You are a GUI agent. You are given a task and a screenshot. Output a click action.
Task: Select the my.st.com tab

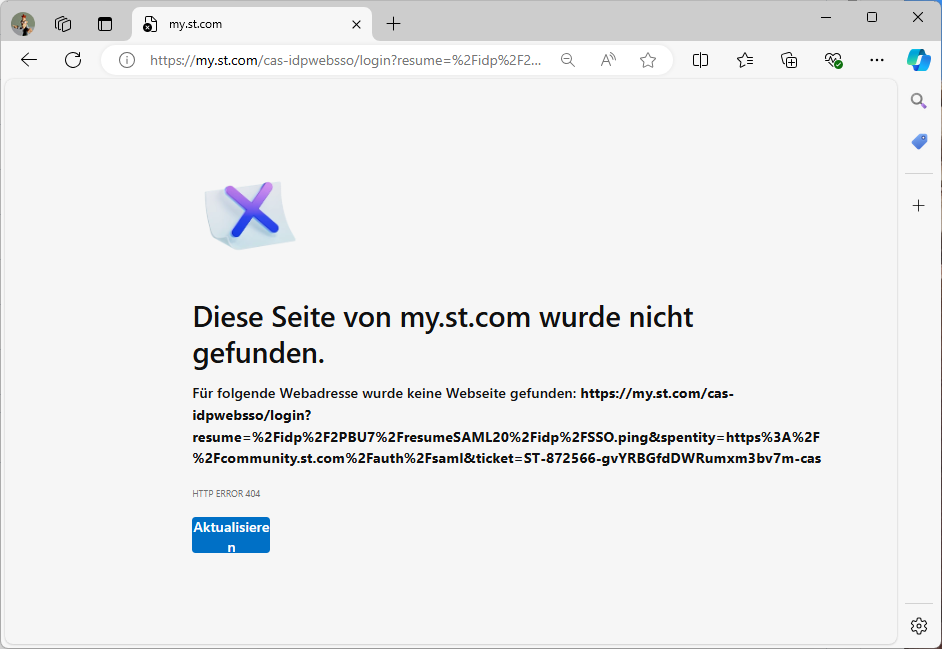pos(252,24)
